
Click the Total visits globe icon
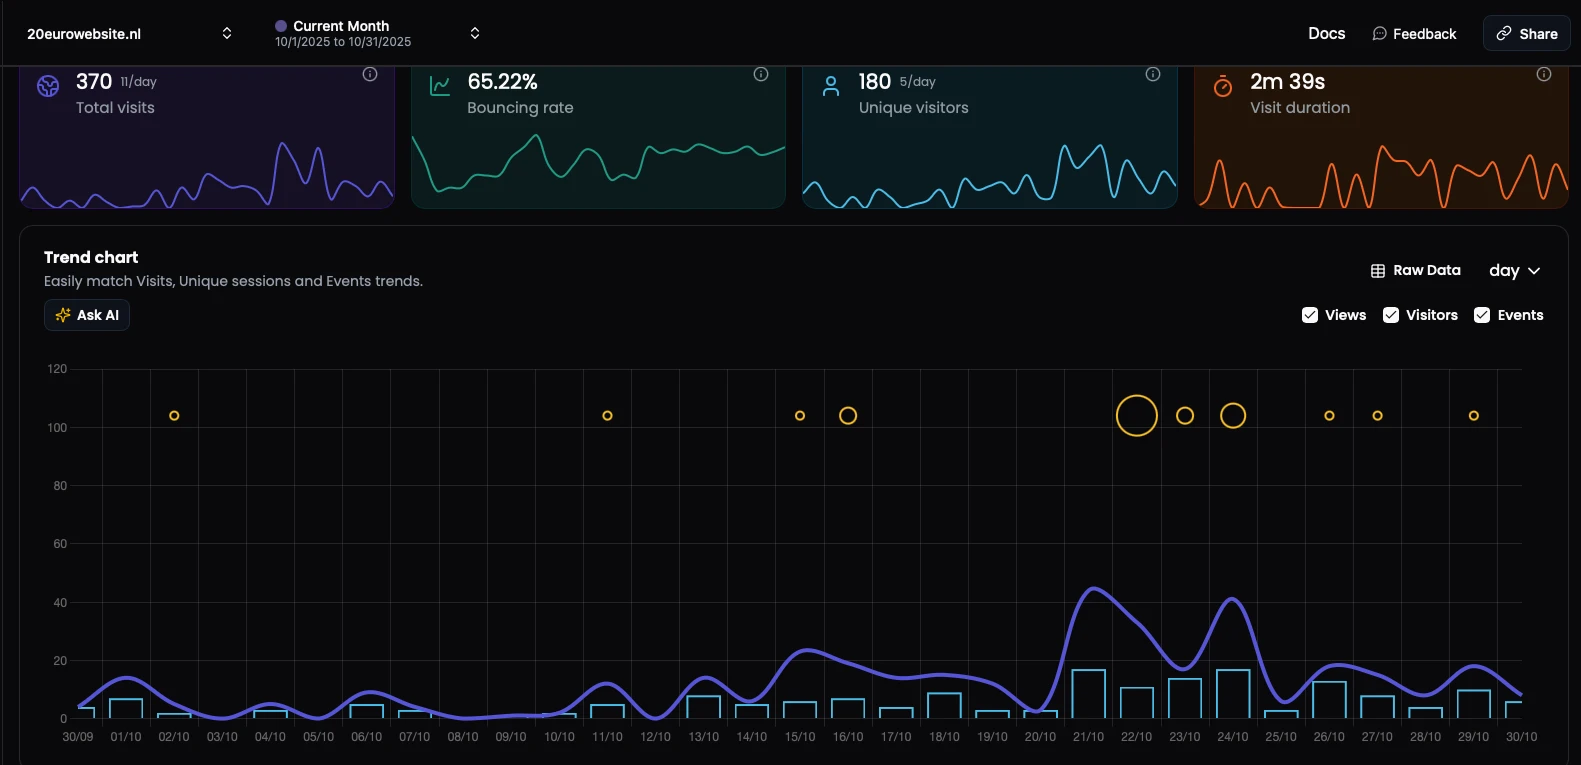(x=48, y=86)
